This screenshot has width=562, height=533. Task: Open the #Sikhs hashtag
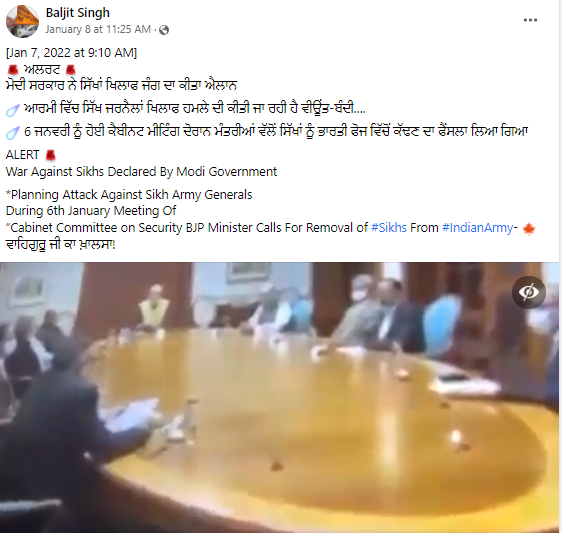click(389, 228)
